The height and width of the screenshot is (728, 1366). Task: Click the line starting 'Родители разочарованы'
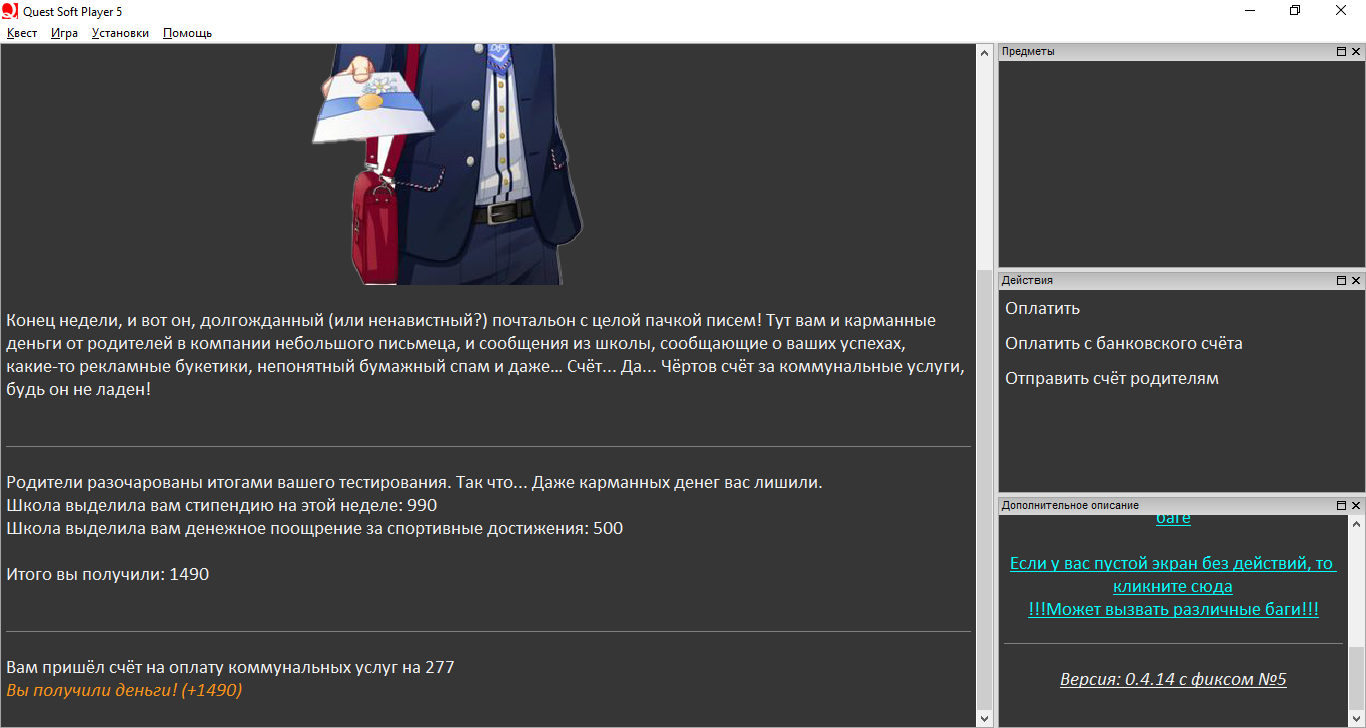[414, 483]
